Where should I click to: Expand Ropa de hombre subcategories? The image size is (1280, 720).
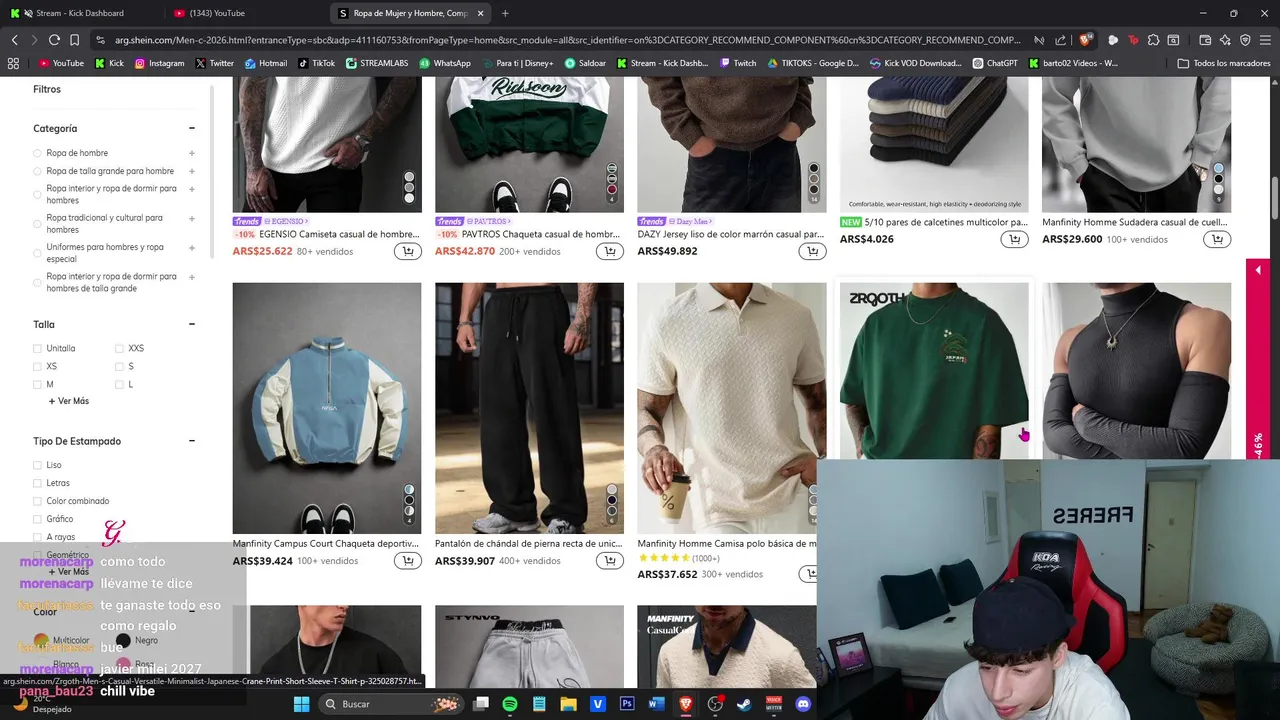191,153
